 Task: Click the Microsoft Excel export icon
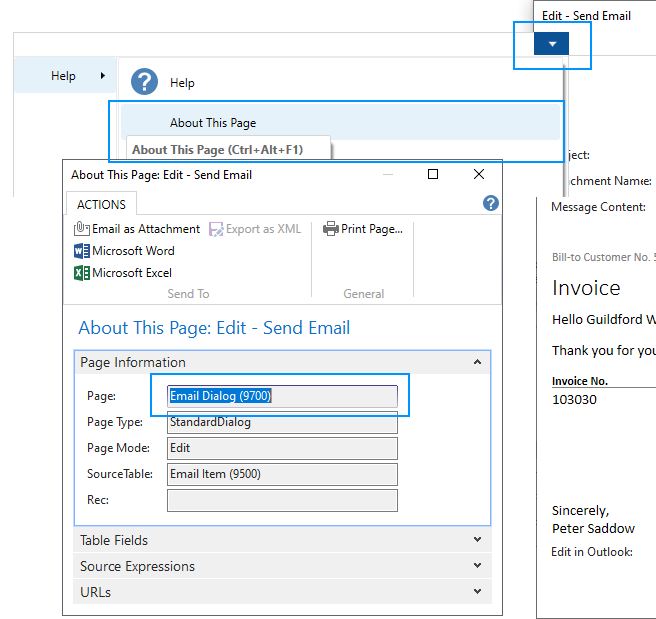(x=82, y=273)
